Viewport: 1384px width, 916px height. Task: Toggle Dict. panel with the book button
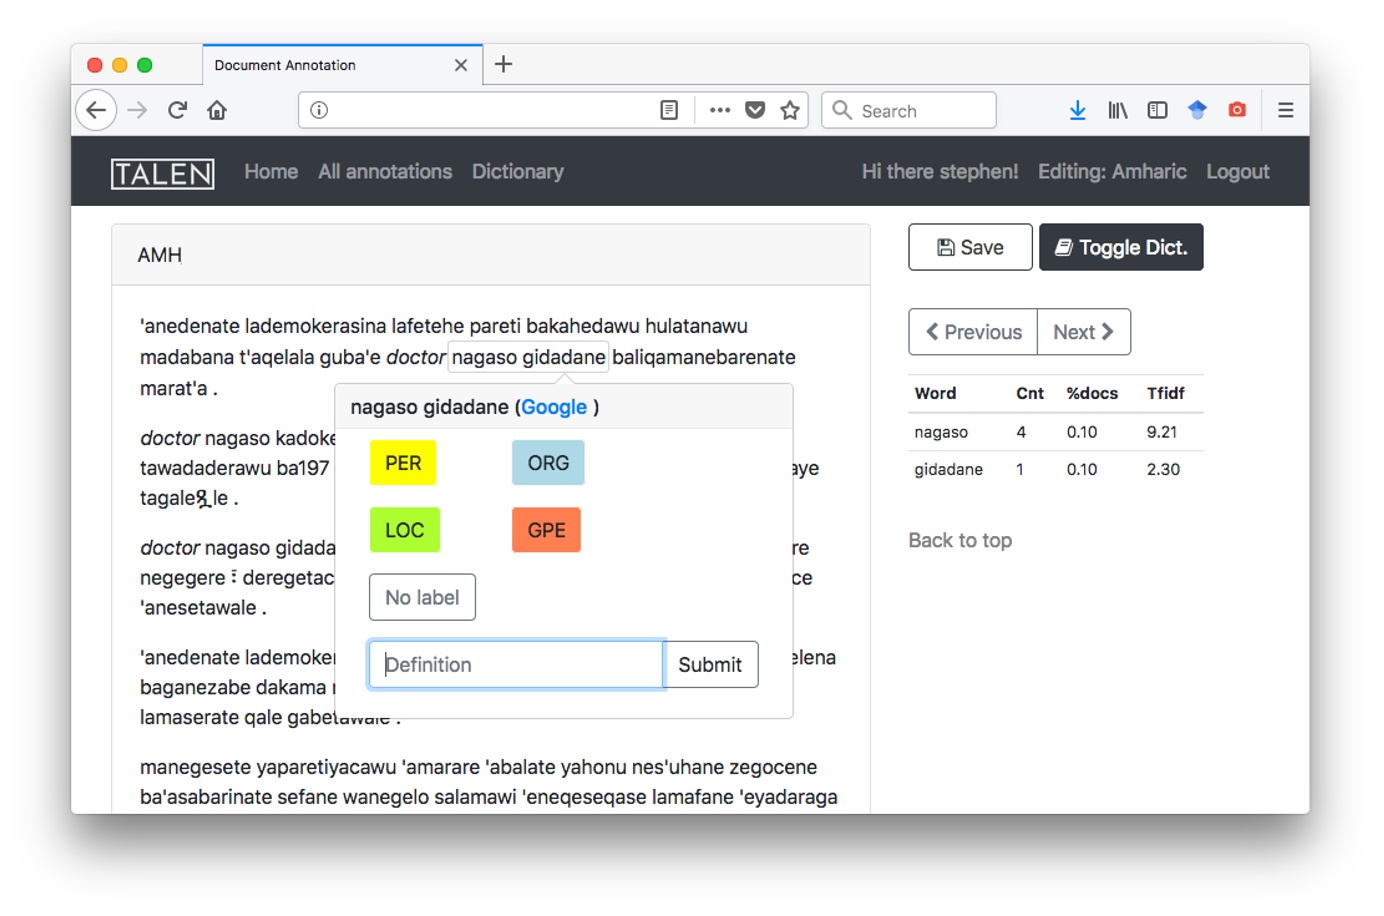pos(1120,247)
